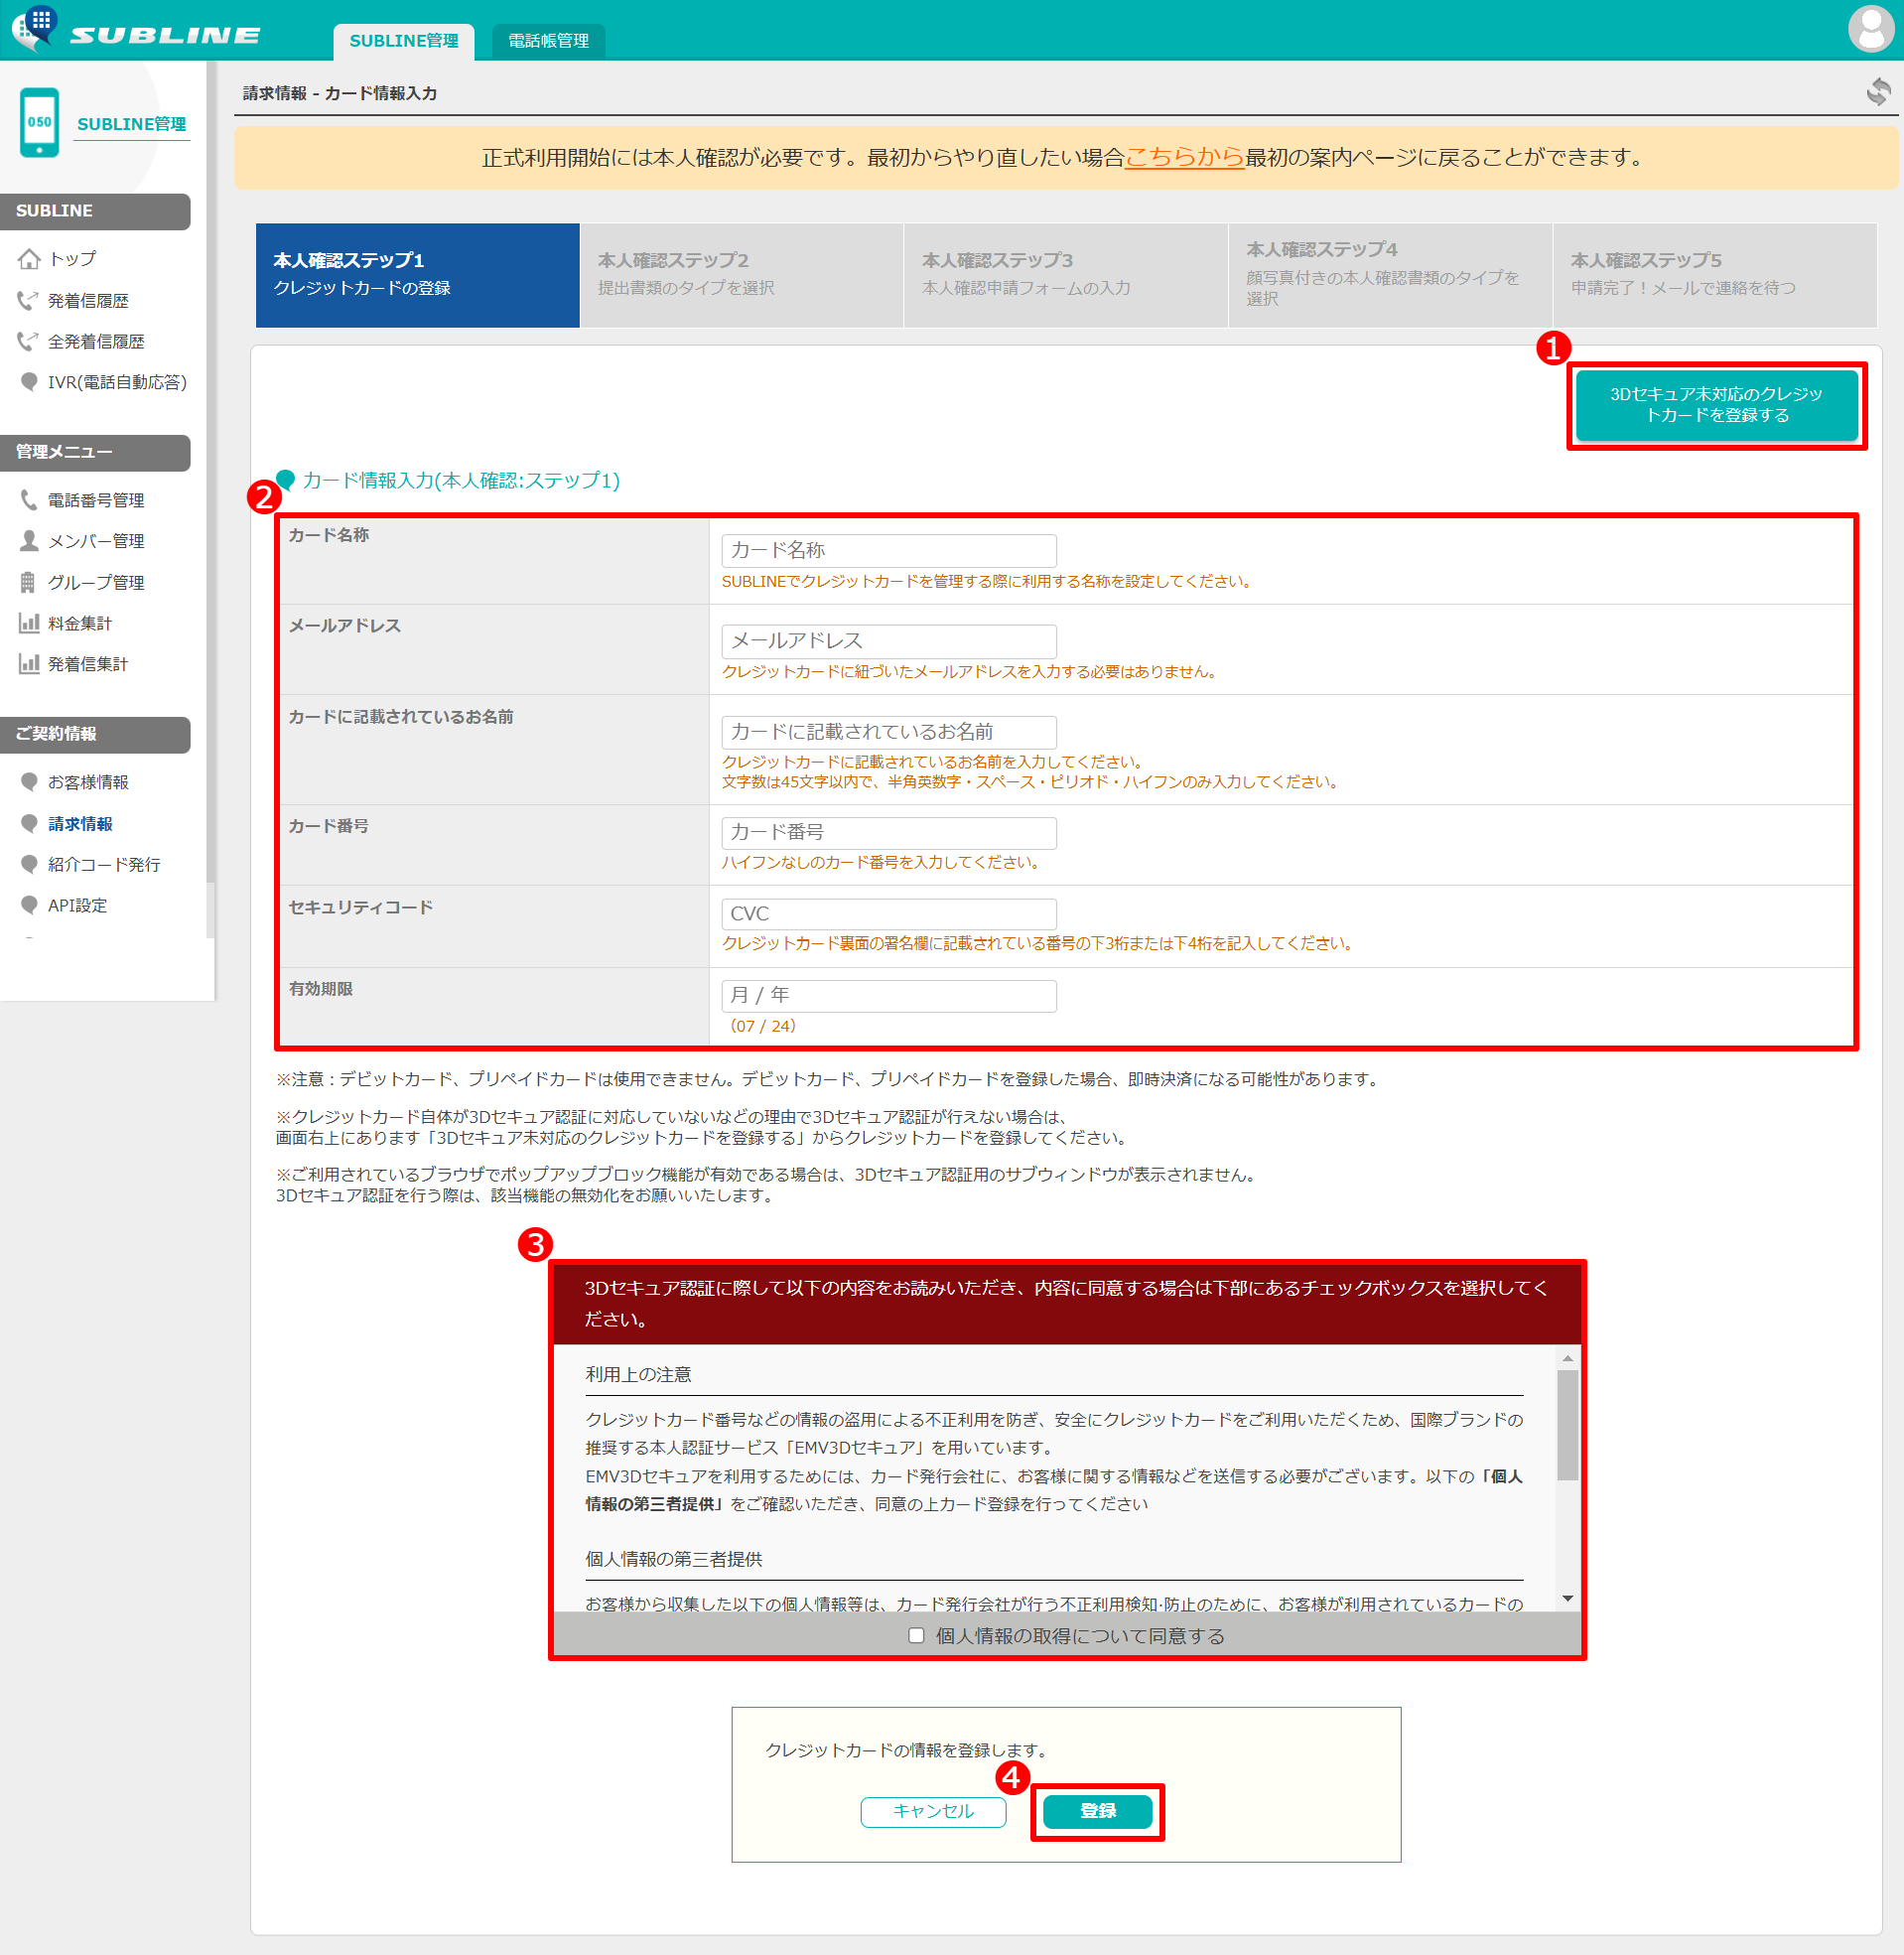Open お客様情報 in the sidebar
The width and height of the screenshot is (1904, 1955).
[x=88, y=782]
